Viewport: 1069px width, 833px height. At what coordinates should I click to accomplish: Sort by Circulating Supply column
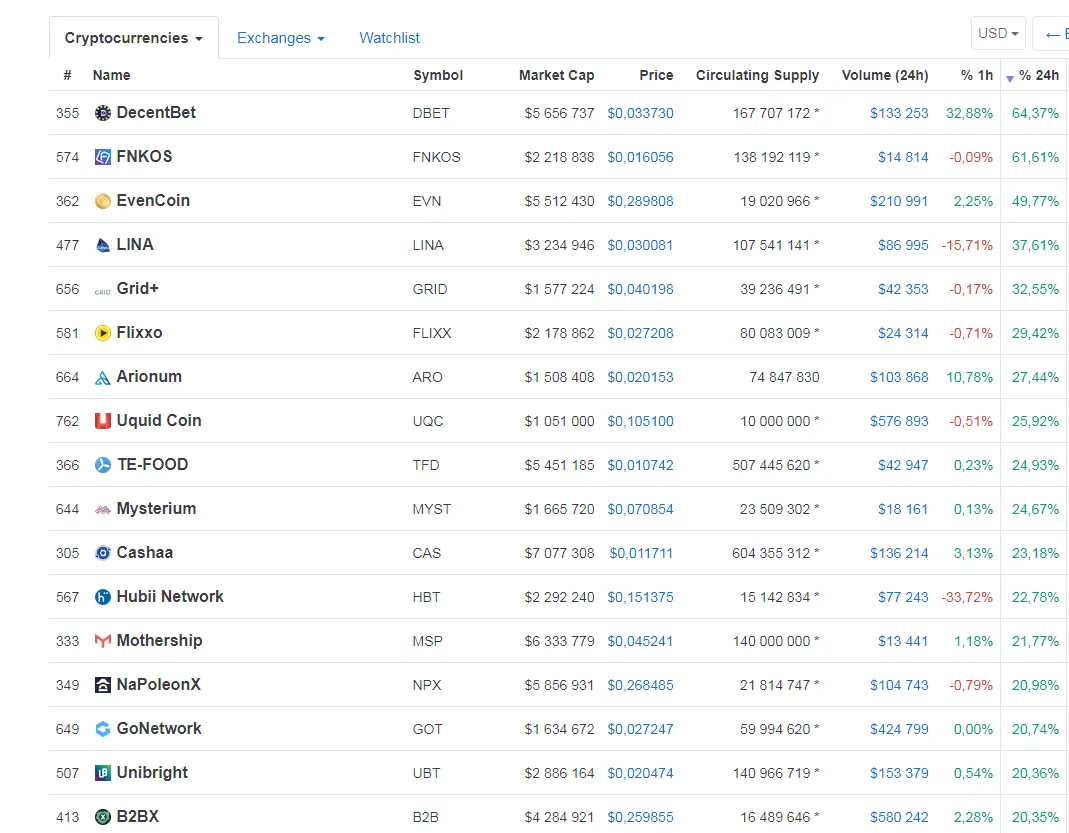pyautogui.click(x=757, y=75)
